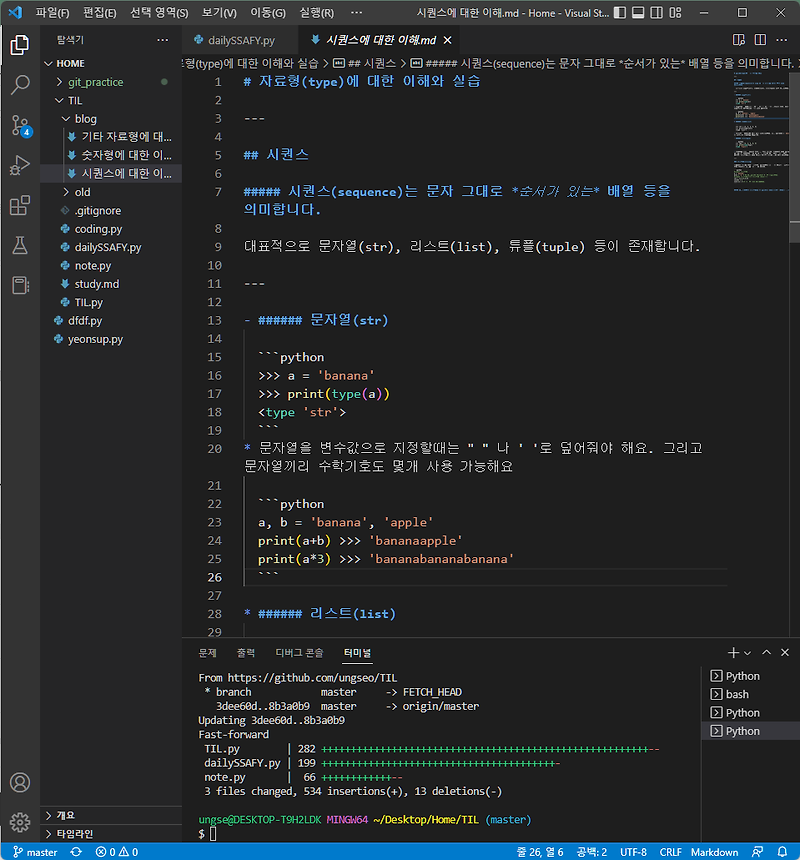Maximize the terminal panel with the chevron
Screen dimensions: 800x860
766,652
